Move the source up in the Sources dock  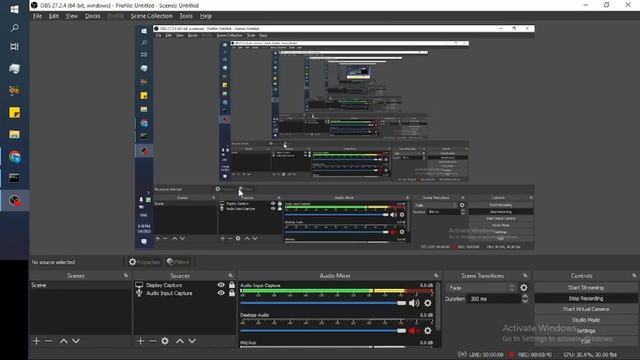(x=180, y=341)
